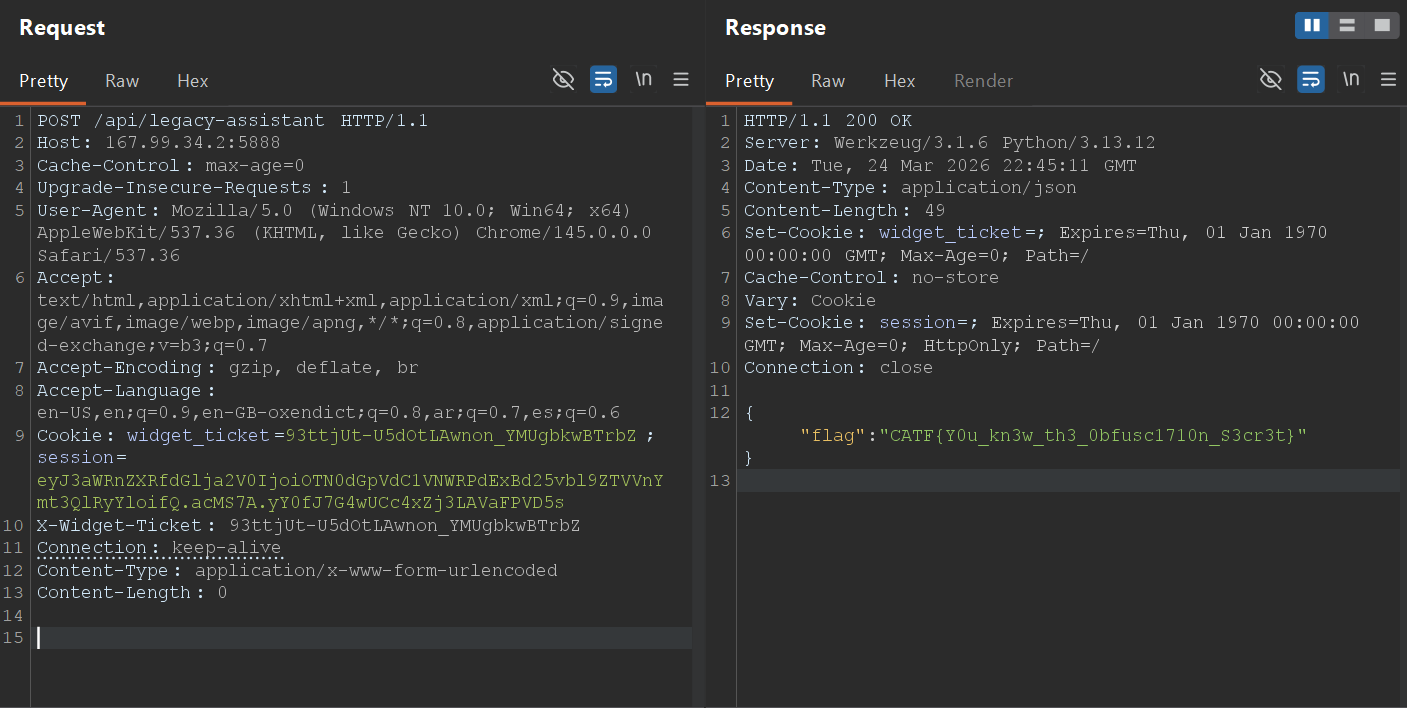Open Response panel hamburger options menu
This screenshot has width=1407, height=708.
point(1388,80)
